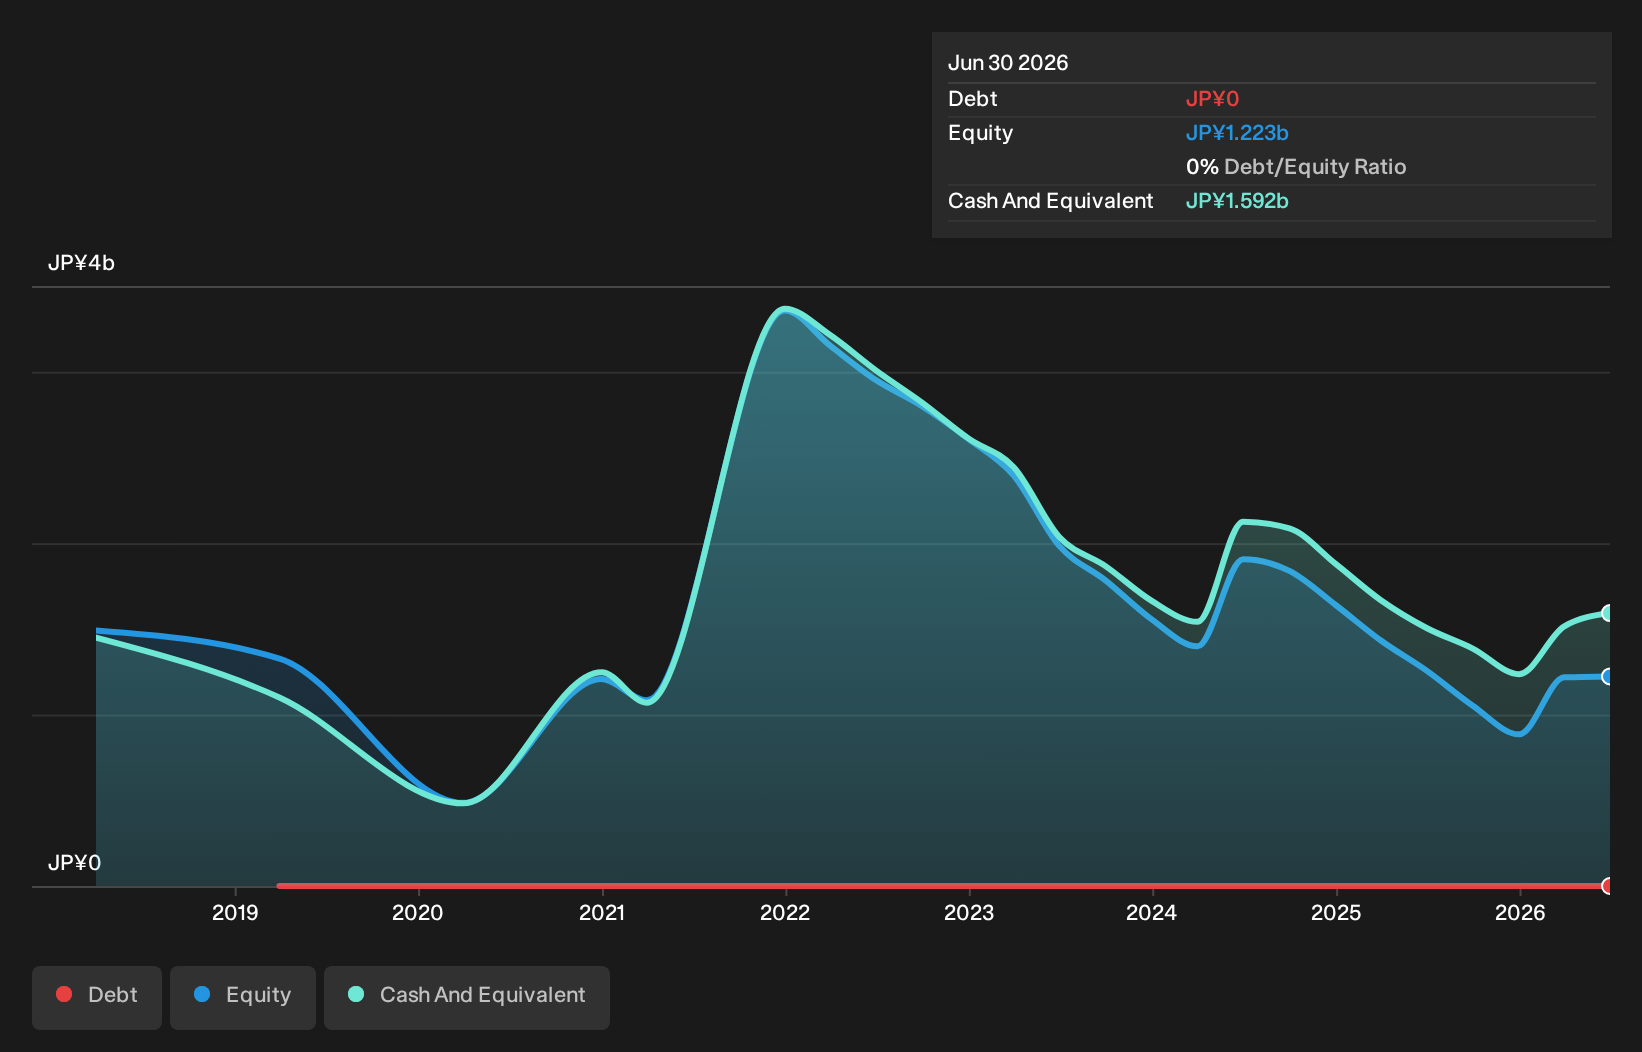
Task: Click the 0% Debt/Equity Ratio text
Action: click(x=1296, y=167)
